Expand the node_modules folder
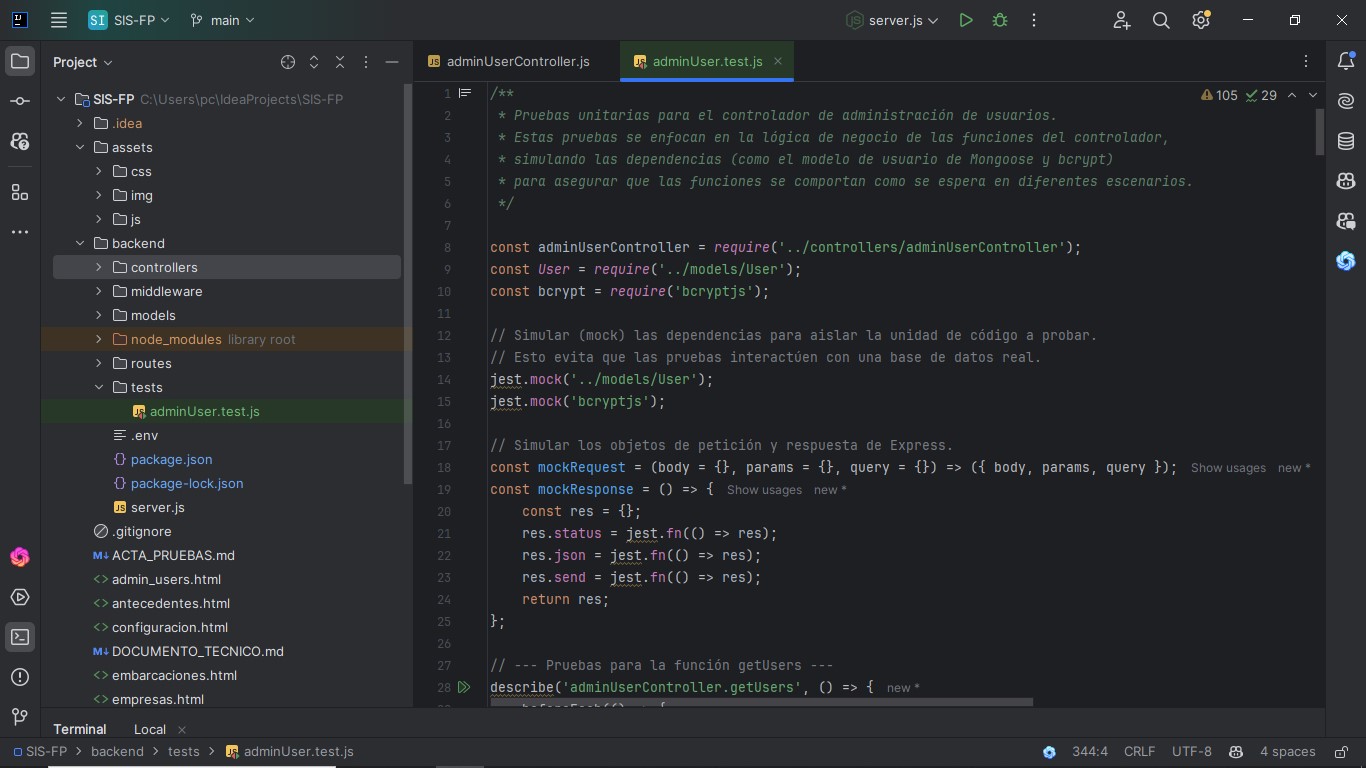Screen dimensions: 1366x768 [x=99, y=339]
